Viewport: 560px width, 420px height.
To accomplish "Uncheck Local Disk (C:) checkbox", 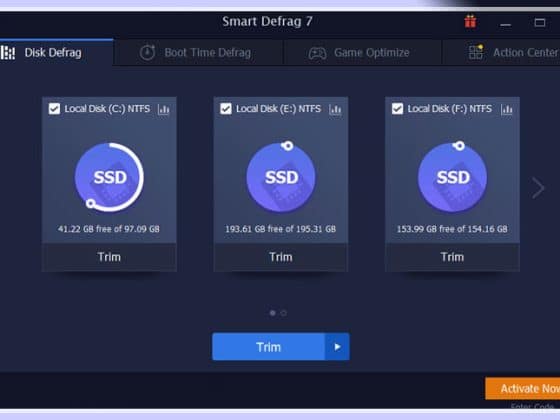I will [54, 109].
